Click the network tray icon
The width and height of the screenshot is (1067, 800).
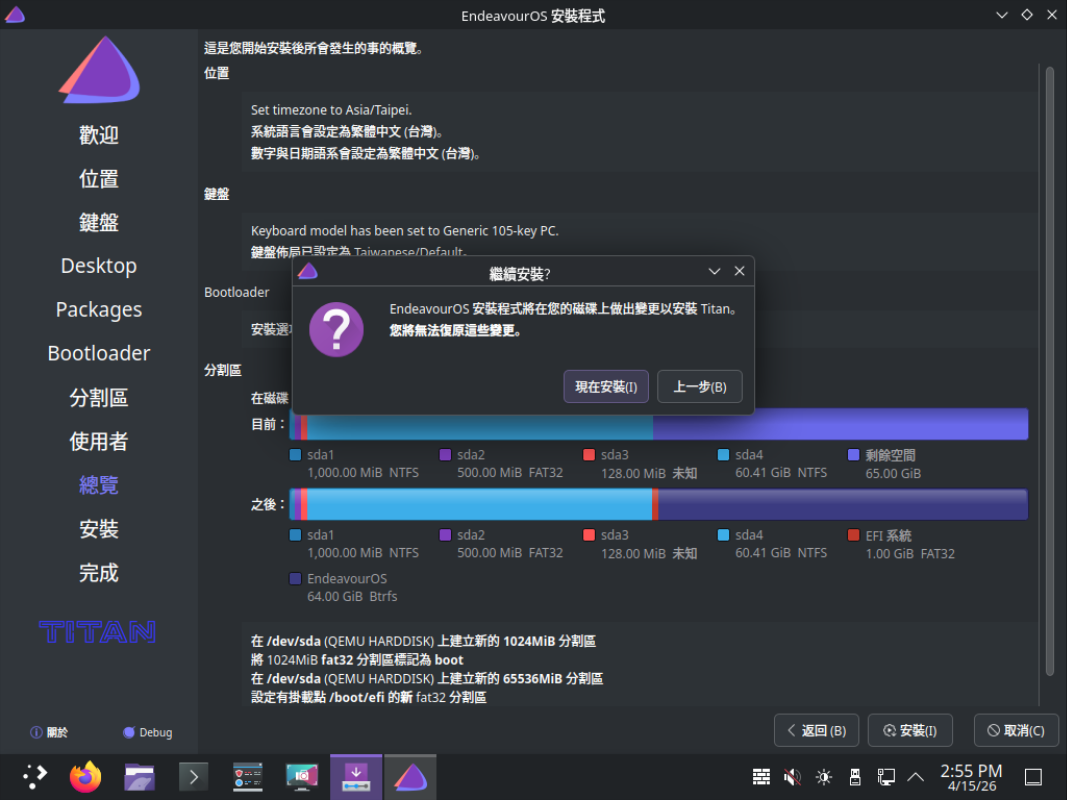[x=885, y=777]
